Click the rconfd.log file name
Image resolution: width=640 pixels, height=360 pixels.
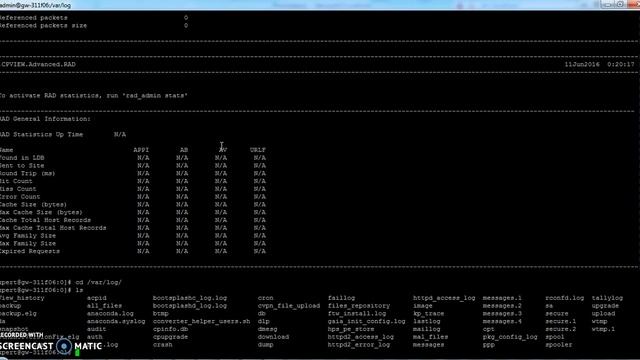click(564, 298)
